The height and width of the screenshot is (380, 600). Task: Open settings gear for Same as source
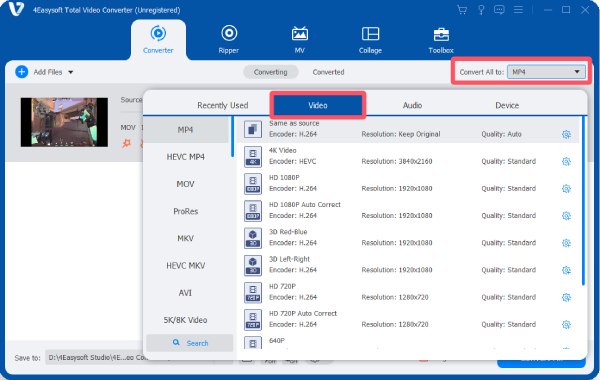[566, 134]
